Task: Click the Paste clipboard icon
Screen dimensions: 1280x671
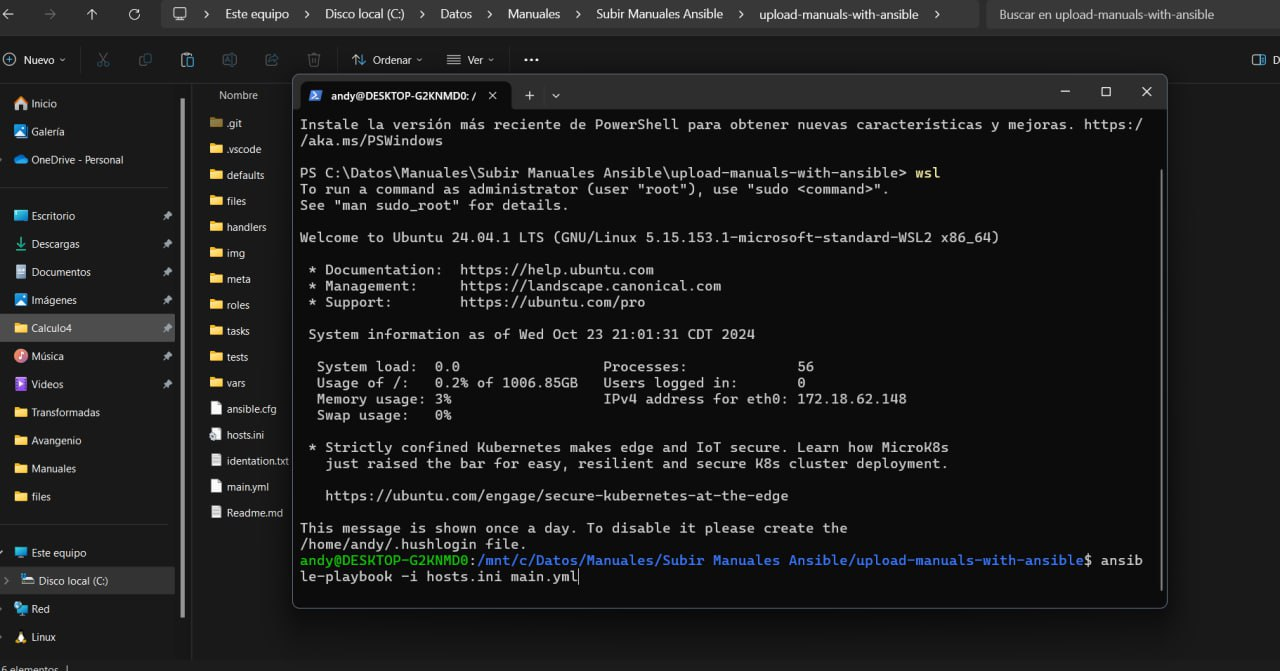Action: pyautogui.click(x=187, y=60)
